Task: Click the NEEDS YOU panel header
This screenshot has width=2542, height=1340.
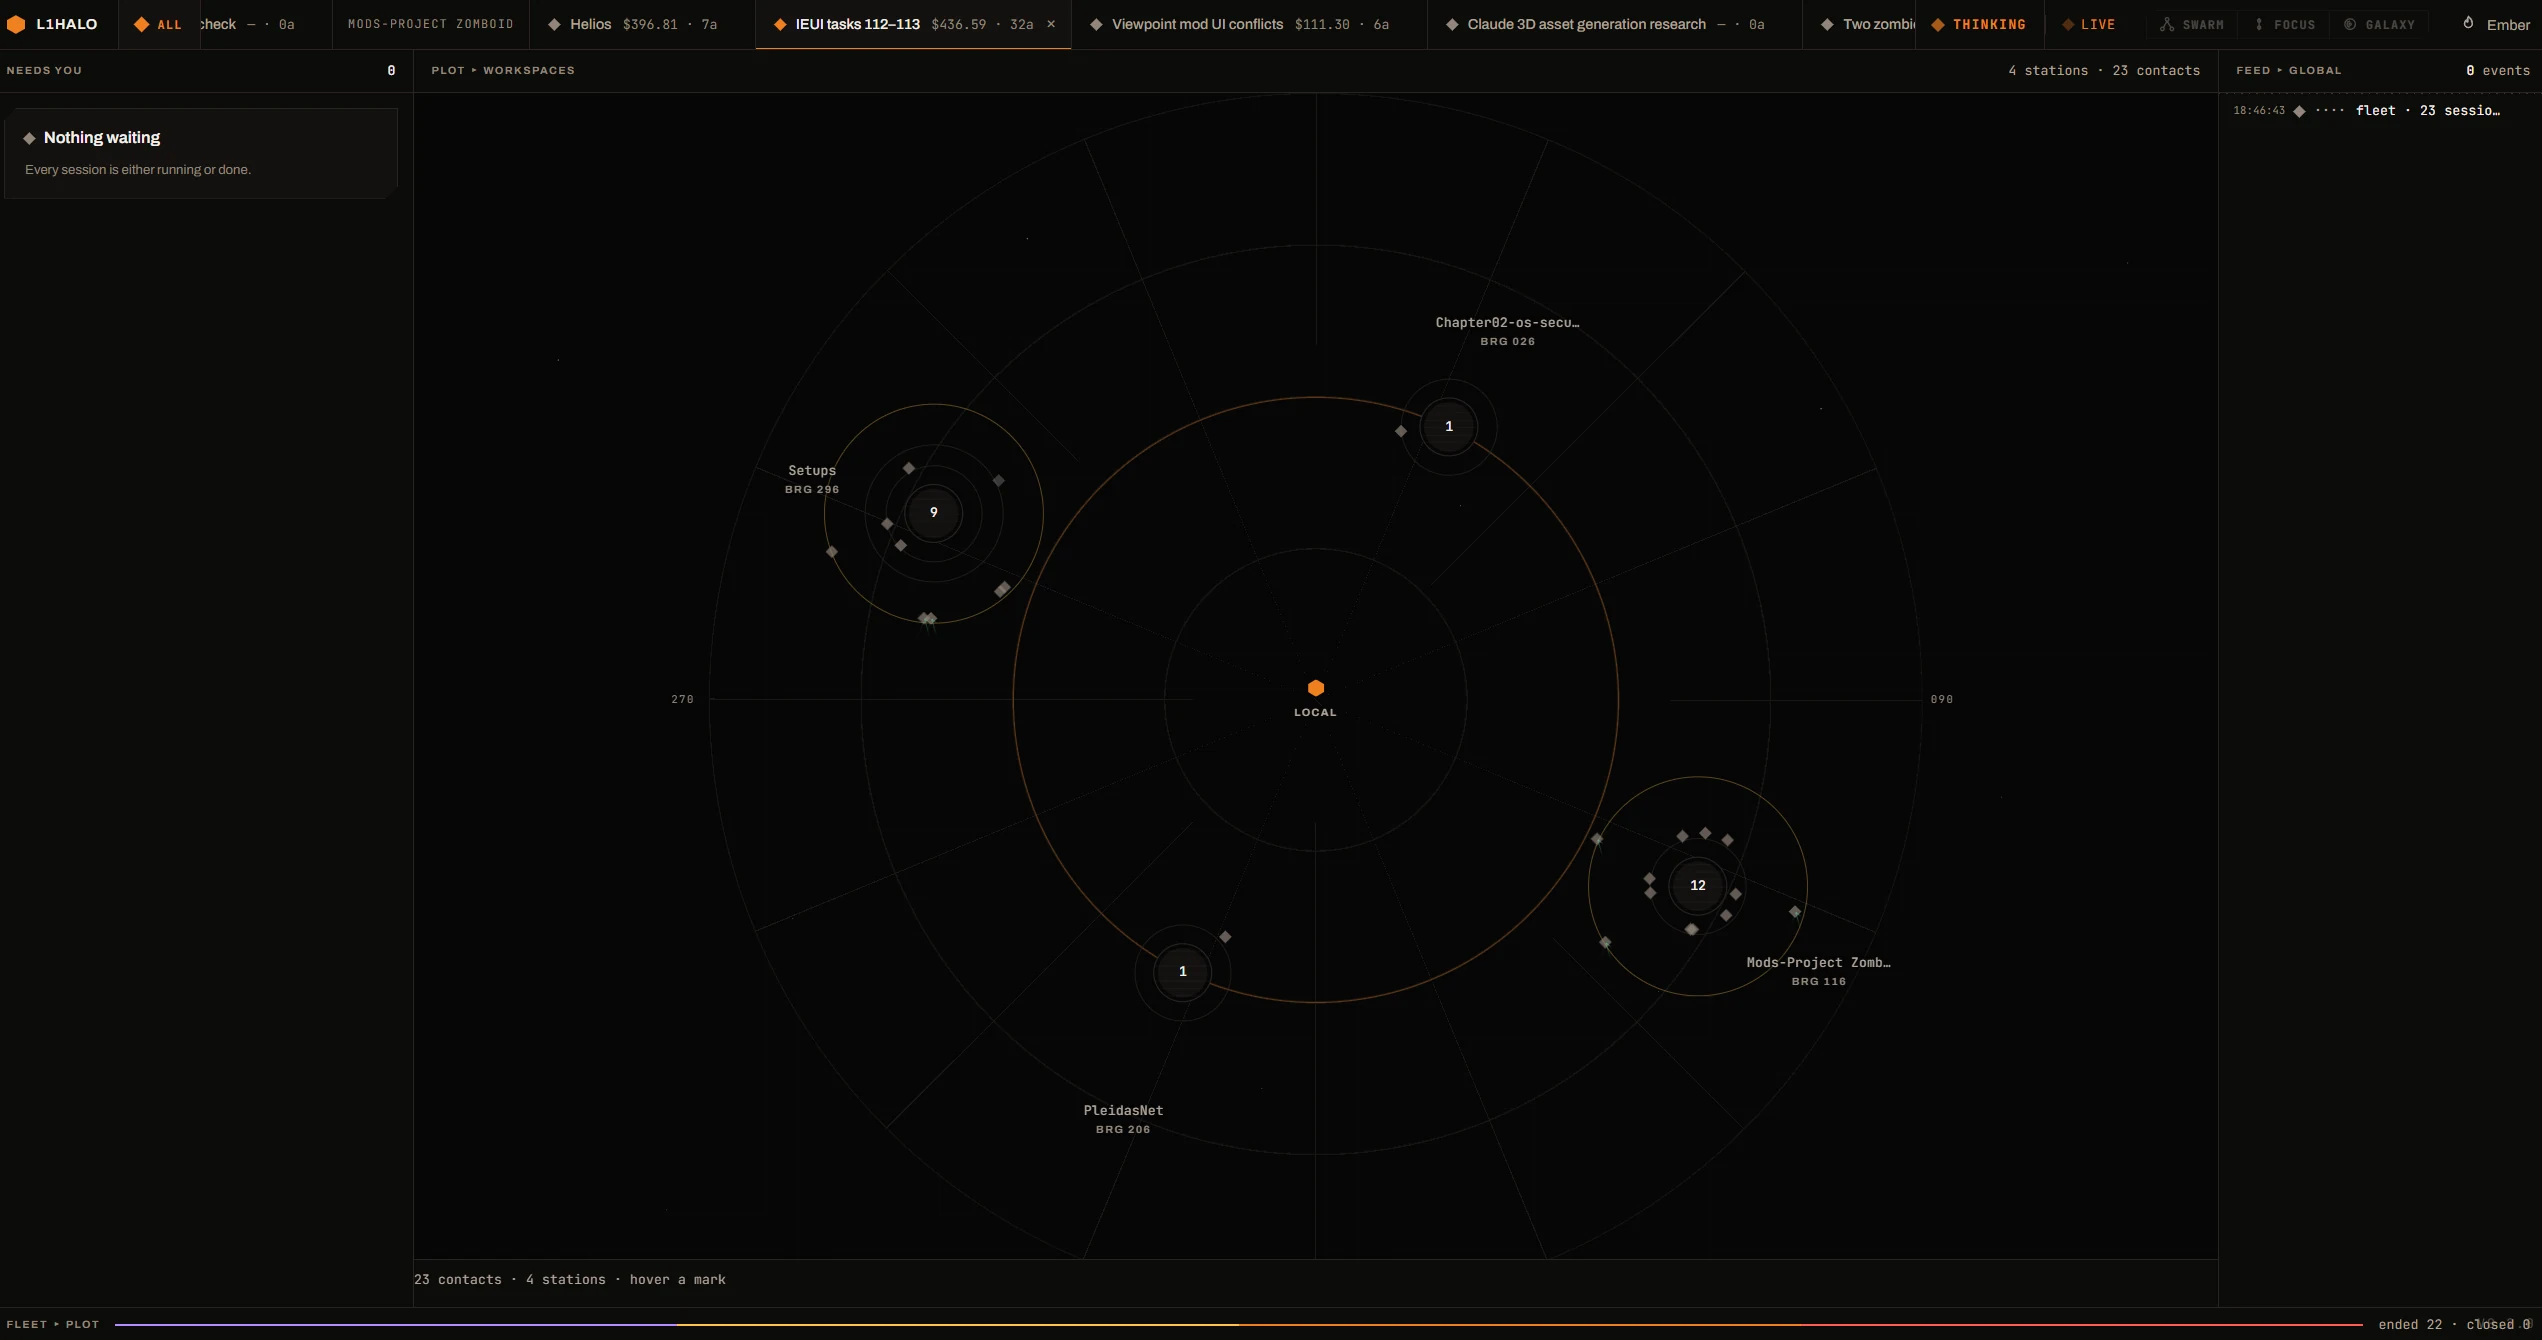Action: (206, 71)
